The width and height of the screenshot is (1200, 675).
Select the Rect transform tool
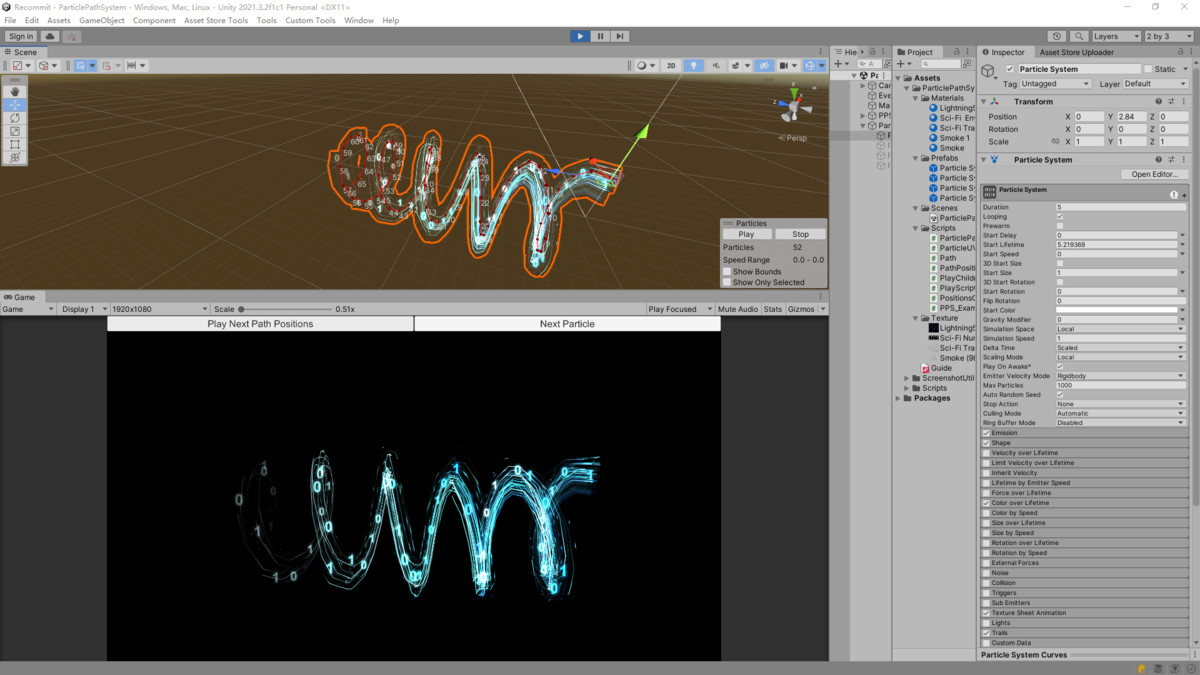[x=15, y=144]
